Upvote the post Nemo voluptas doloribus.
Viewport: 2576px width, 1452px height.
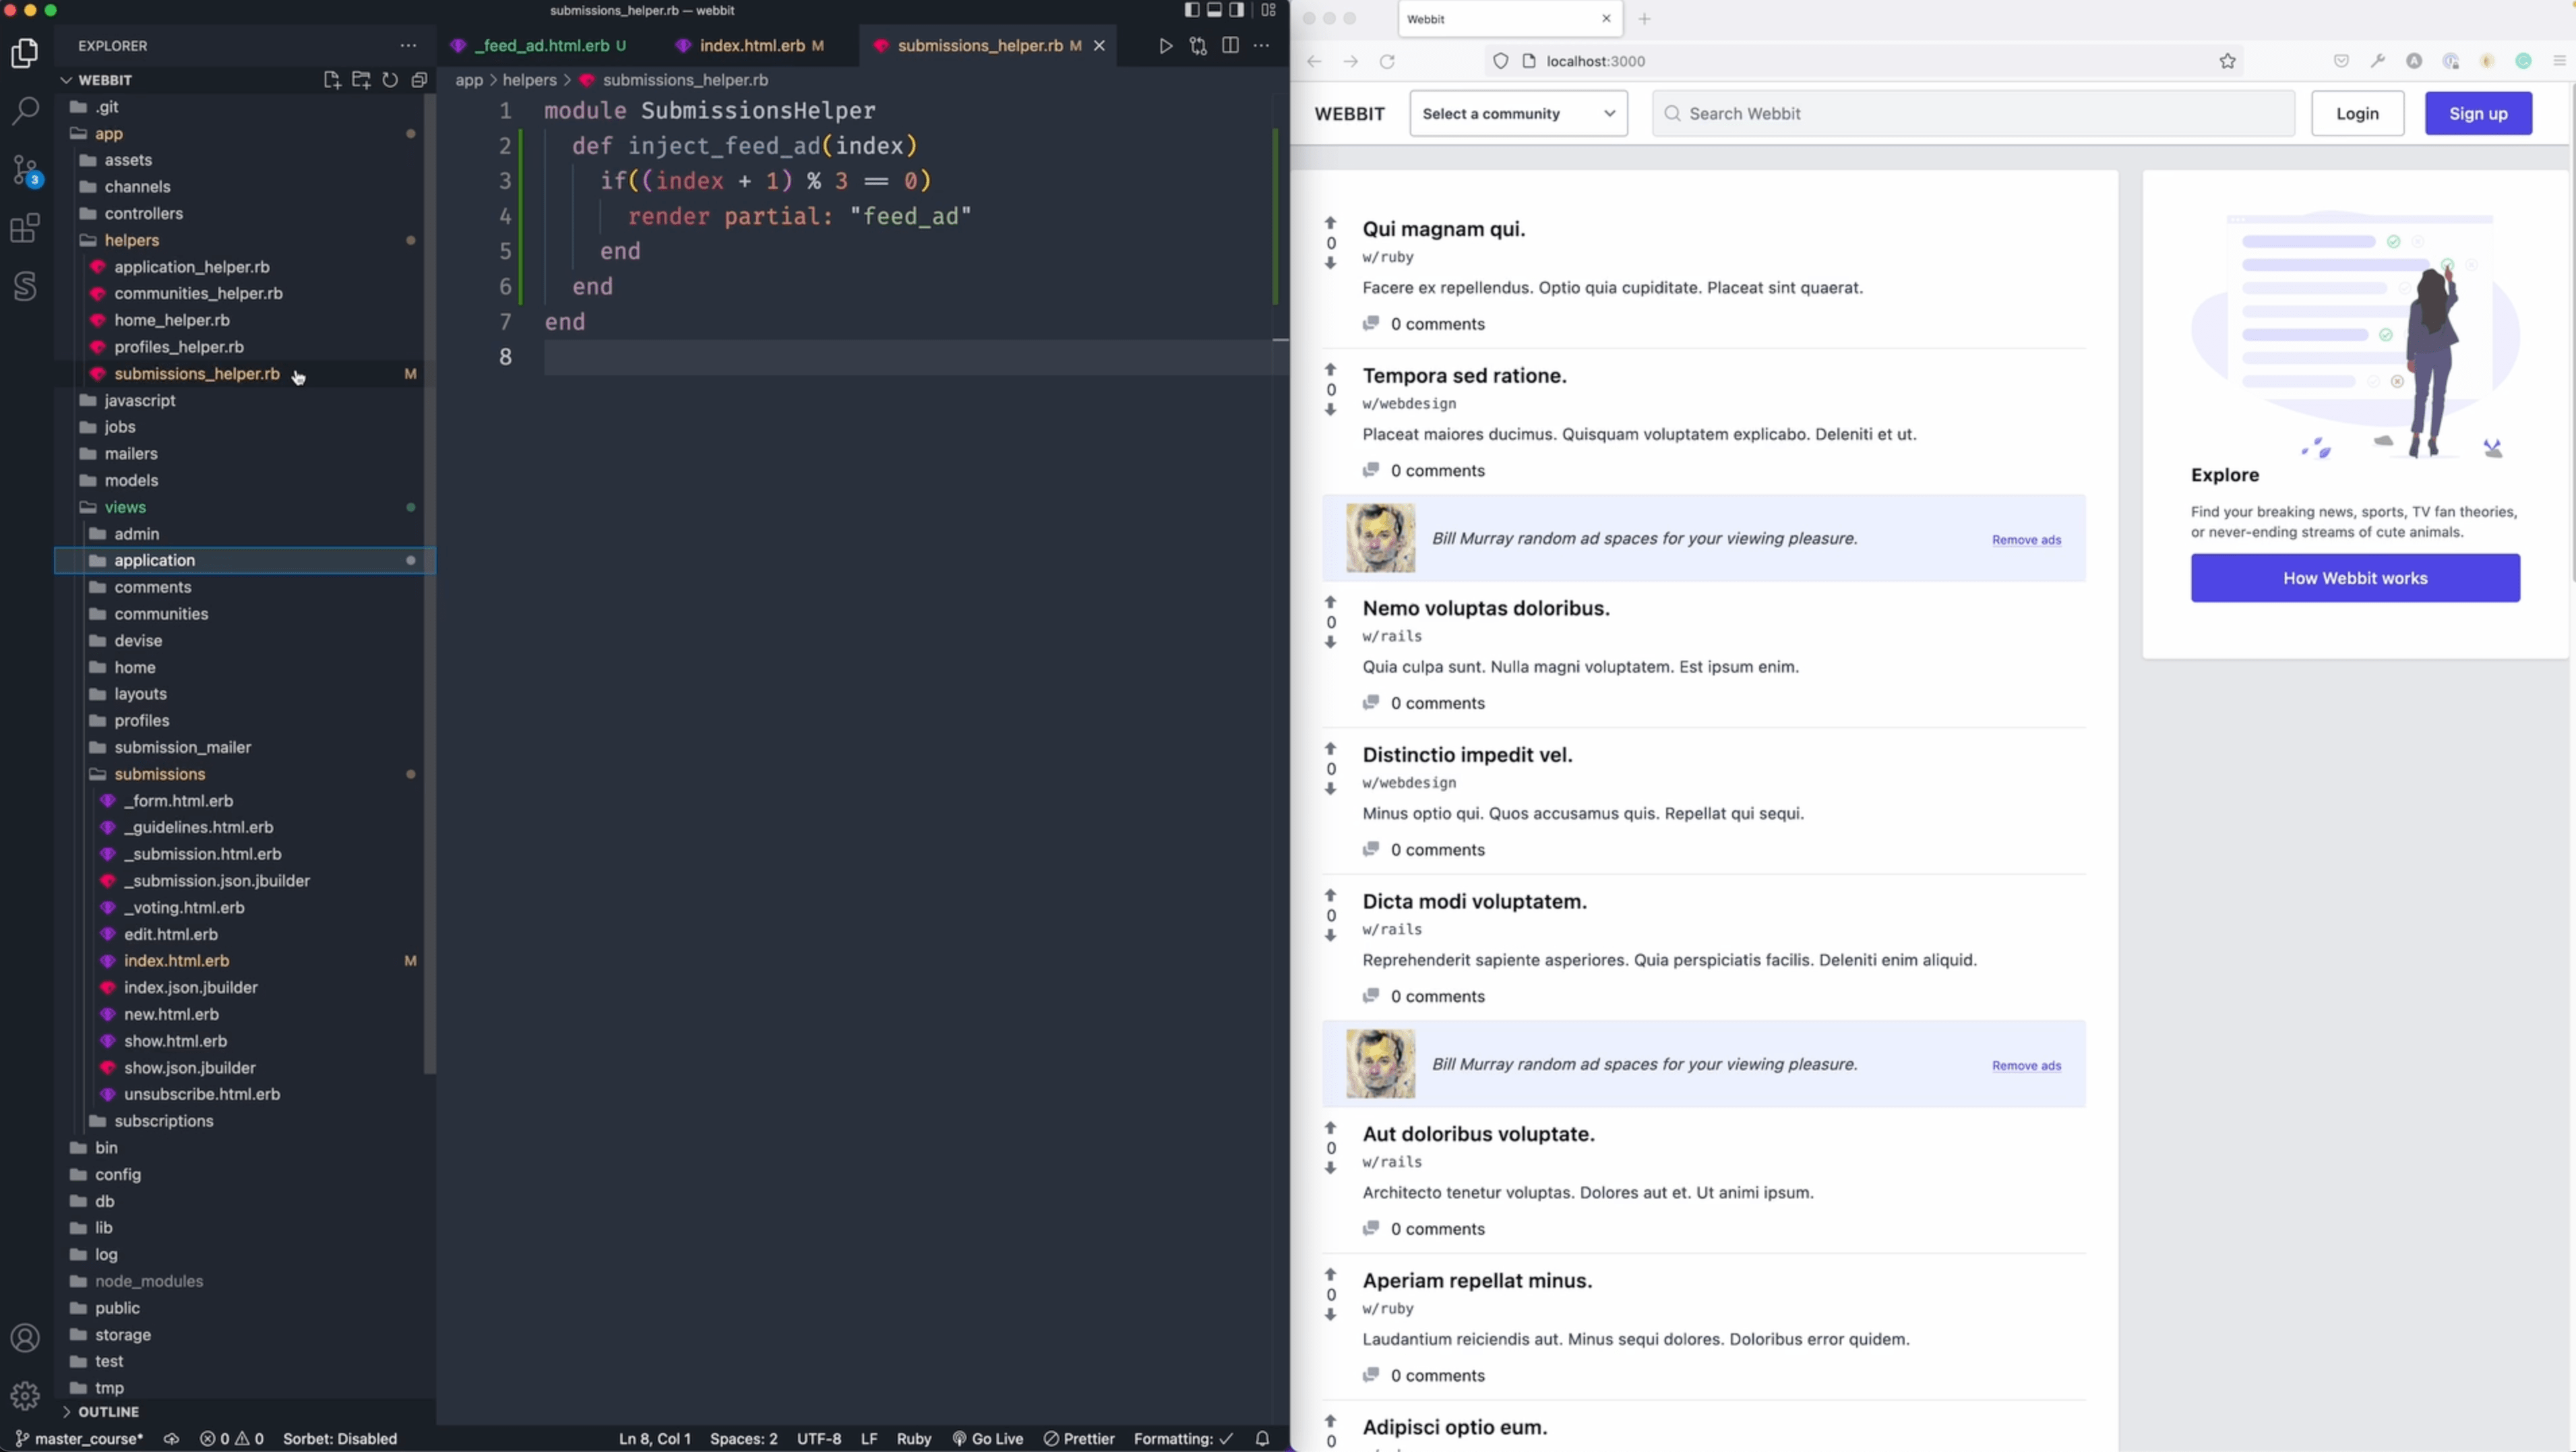pos(1330,602)
